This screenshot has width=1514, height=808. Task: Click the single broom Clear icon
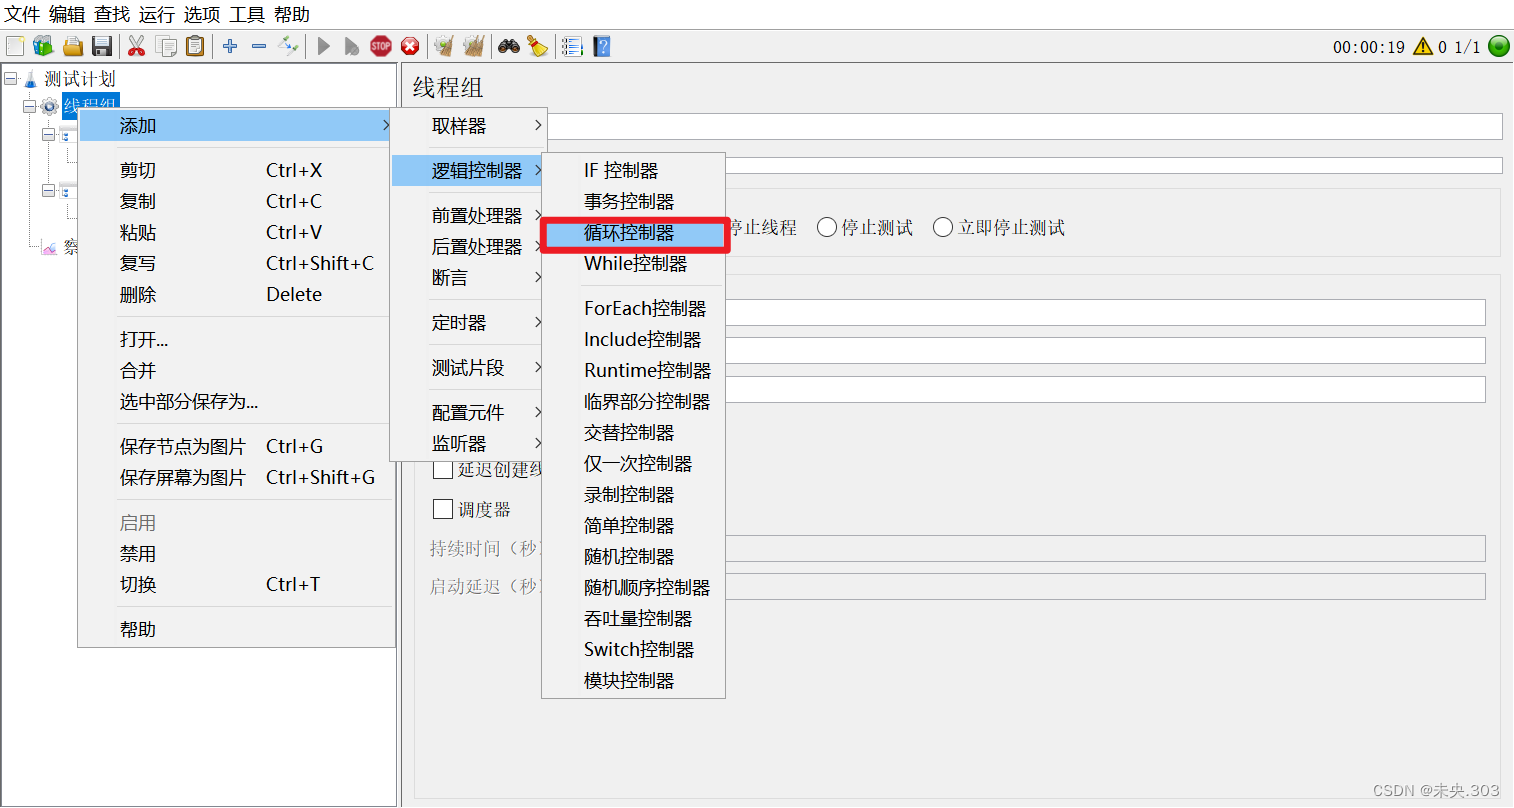[x=444, y=46]
